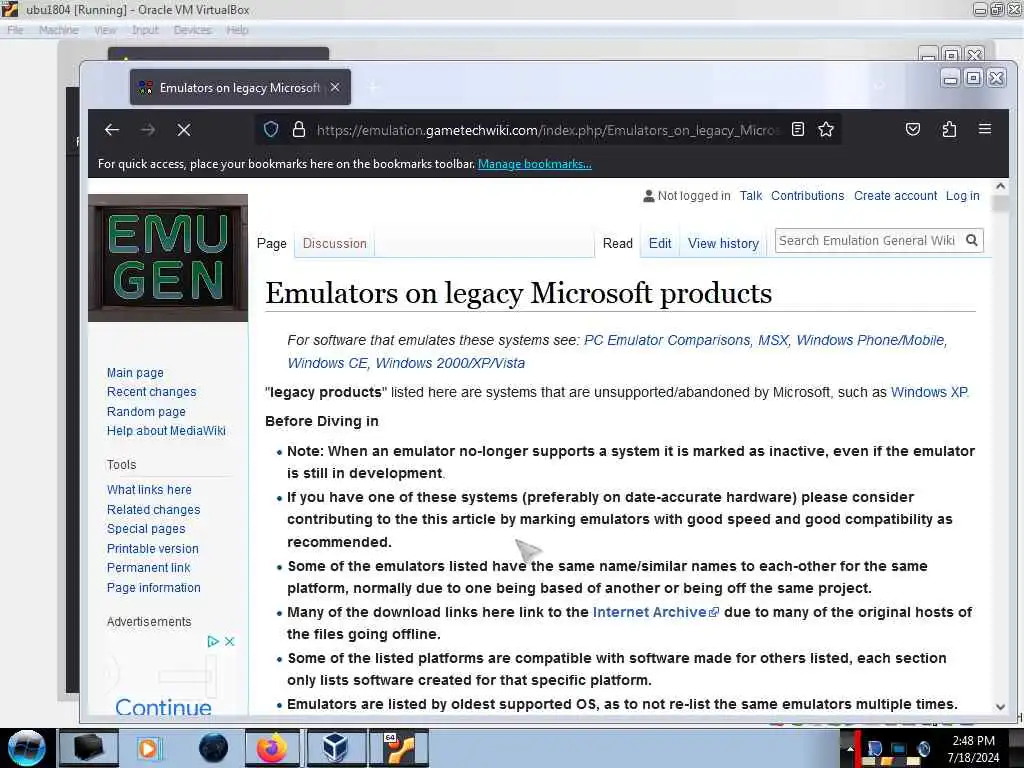
Task: Open Special pages link
Action: [x=146, y=529]
